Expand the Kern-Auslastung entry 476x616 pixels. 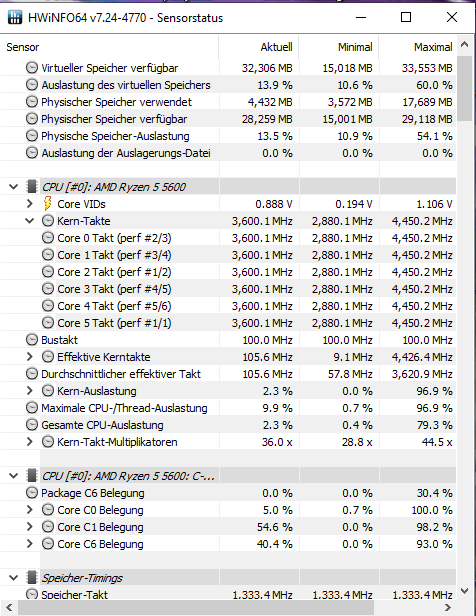tap(30, 390)
